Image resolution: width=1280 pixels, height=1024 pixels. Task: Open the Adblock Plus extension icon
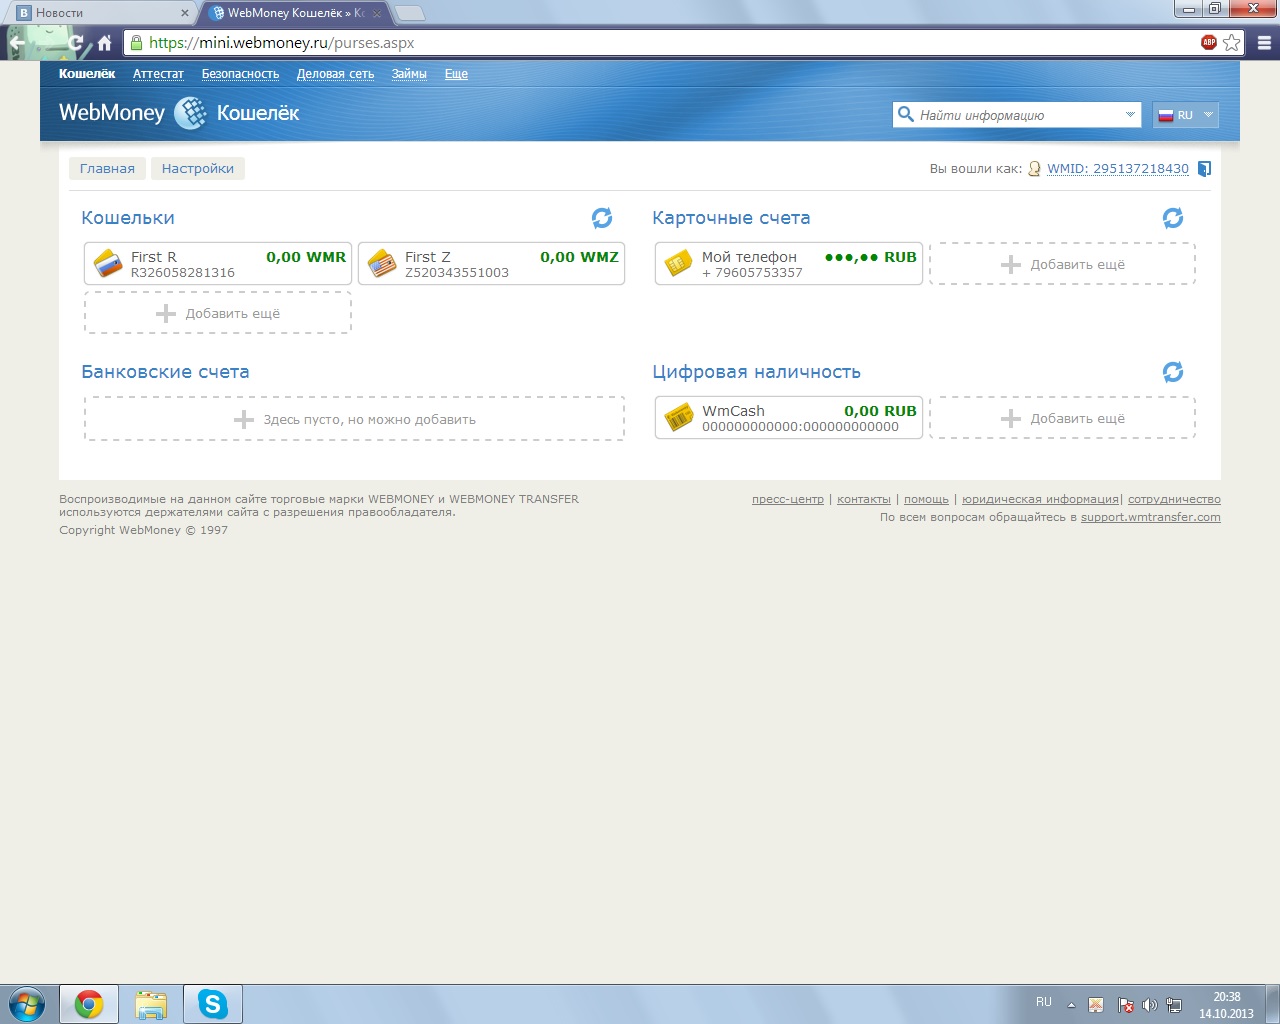point(1209,42)
